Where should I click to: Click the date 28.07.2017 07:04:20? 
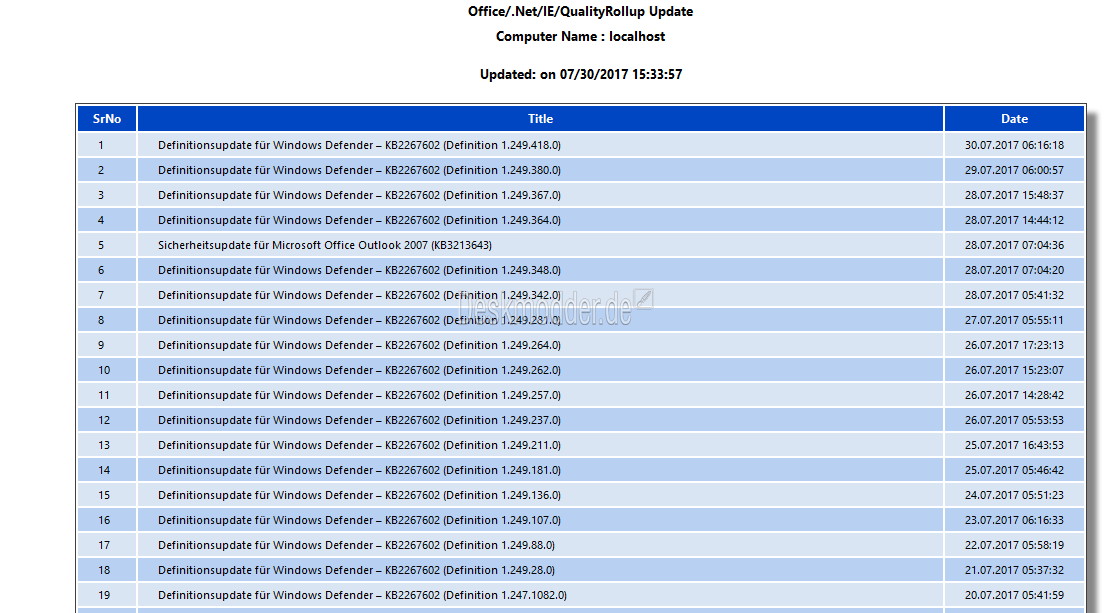click(1014, 270)
